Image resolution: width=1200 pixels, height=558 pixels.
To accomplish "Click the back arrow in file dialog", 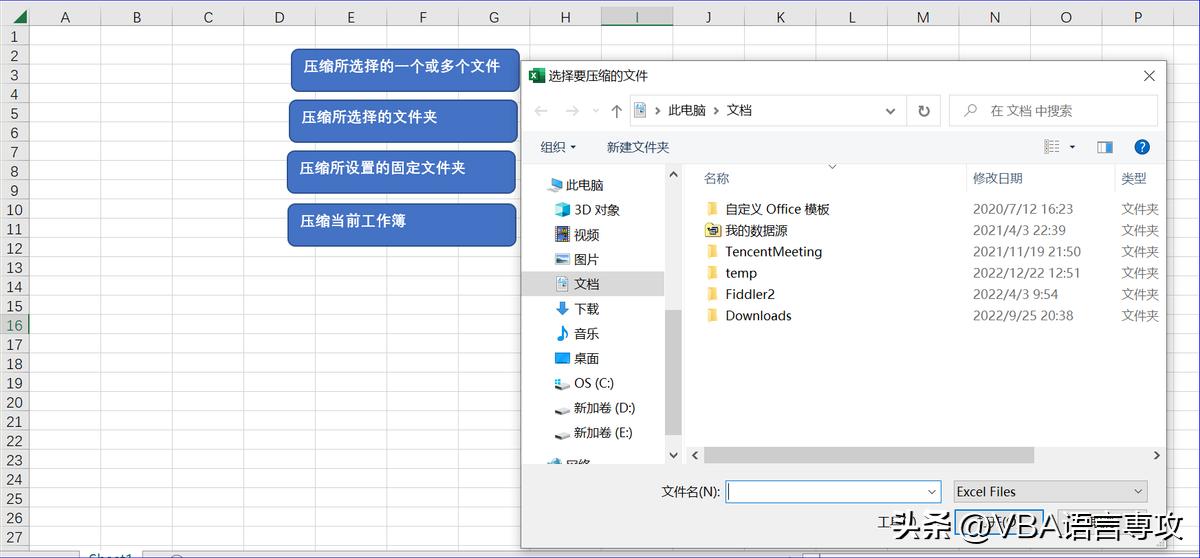I will click(541, 111).
